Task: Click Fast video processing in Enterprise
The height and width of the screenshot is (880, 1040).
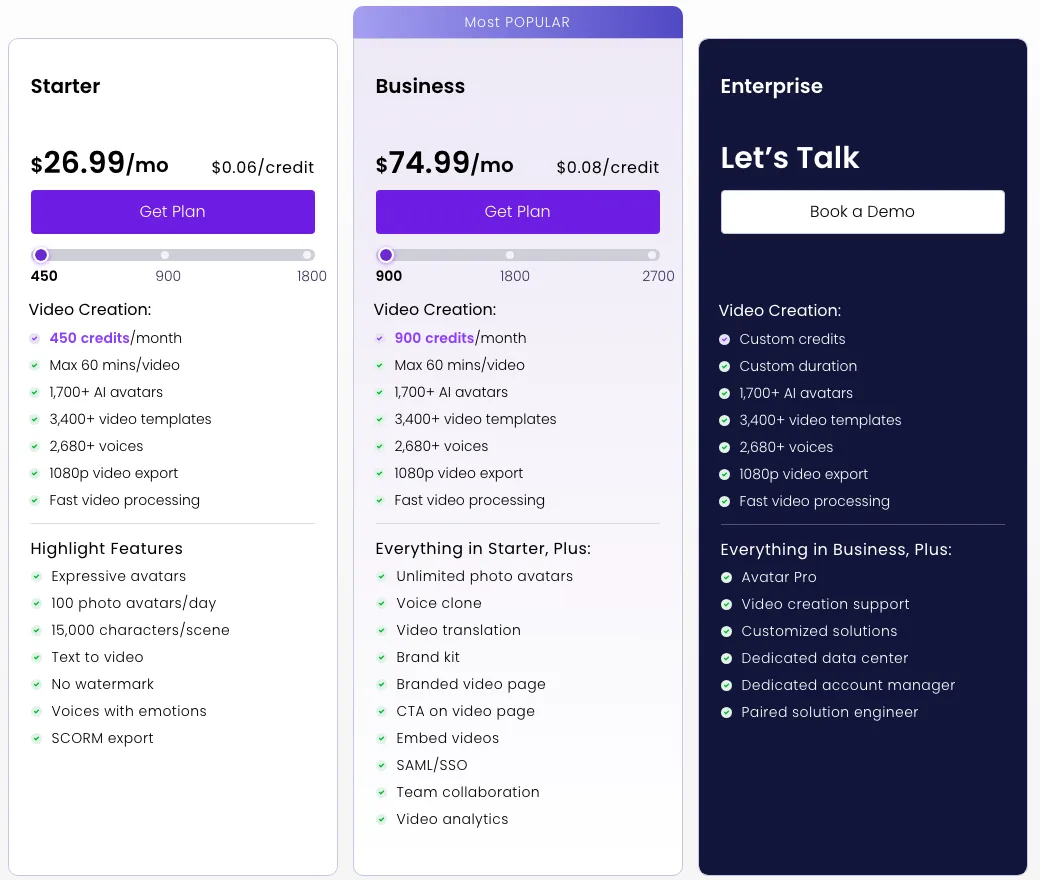Action: point(814,501)
